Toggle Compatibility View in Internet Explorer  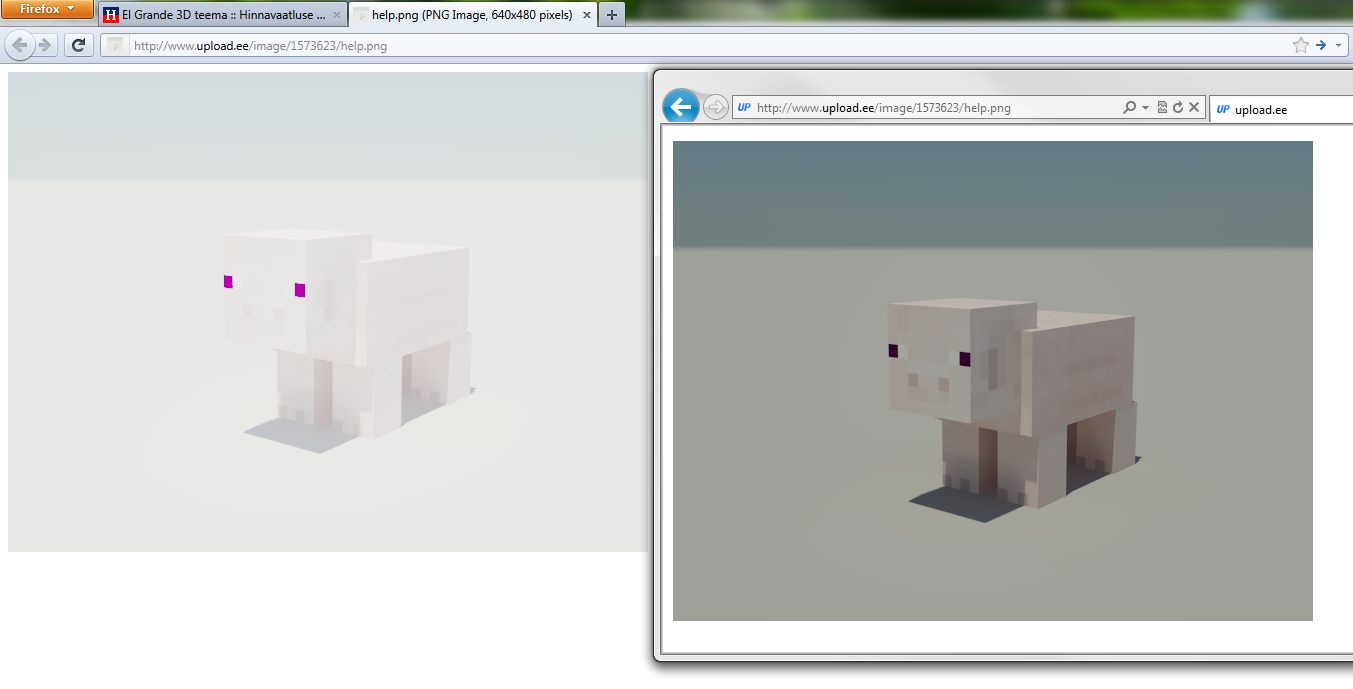(x=1162, y=107)
